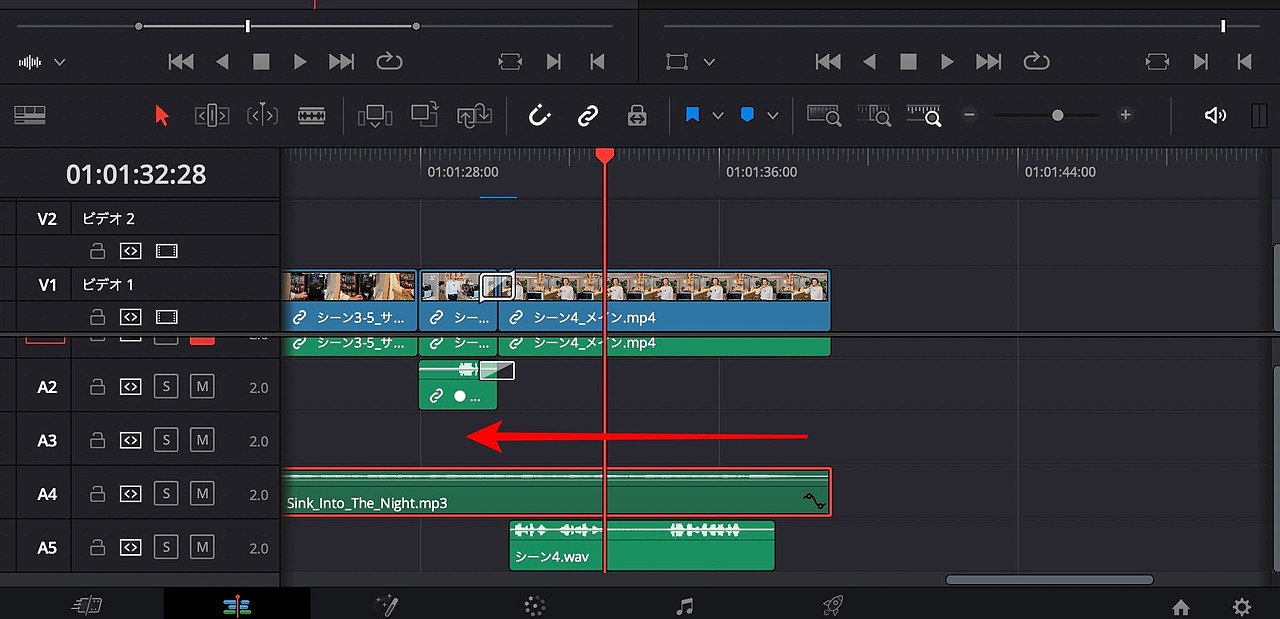Toggle timeline Snapping magnet
Screen dimensions: 1280x619
(x=540, y=115)
